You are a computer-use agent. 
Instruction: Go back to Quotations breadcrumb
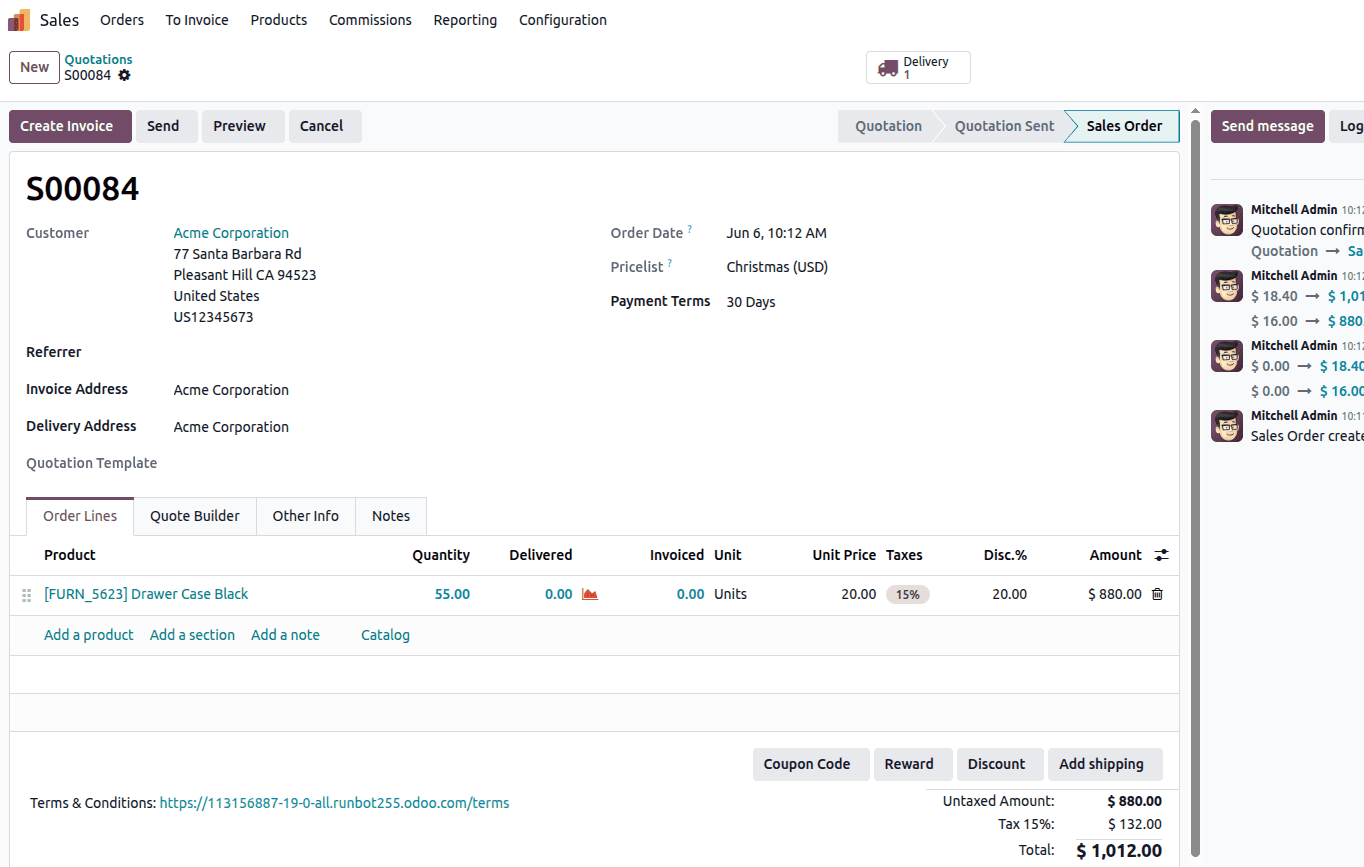(98, 59)
